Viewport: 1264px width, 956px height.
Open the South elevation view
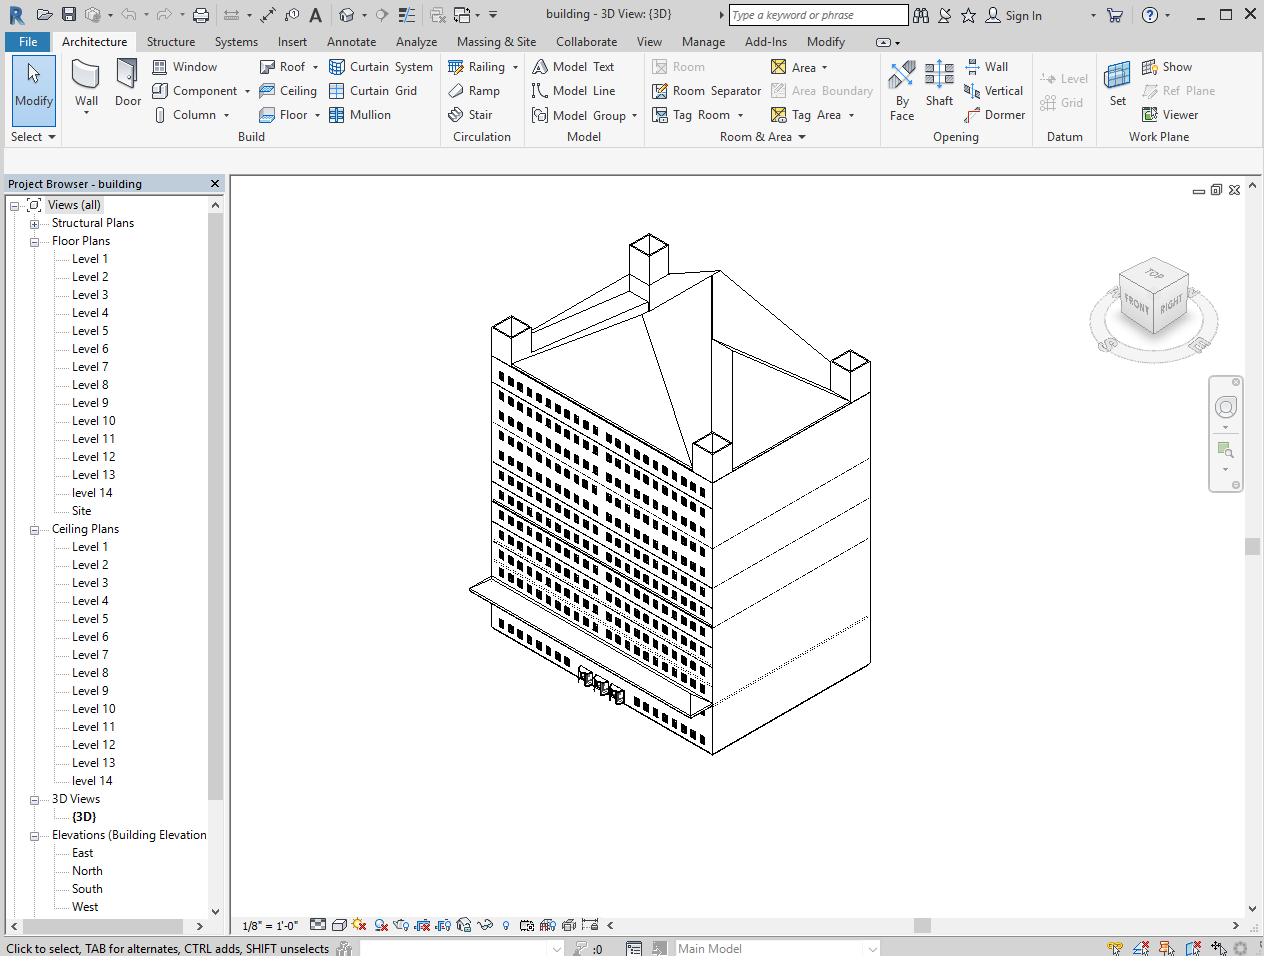[87, 889]
